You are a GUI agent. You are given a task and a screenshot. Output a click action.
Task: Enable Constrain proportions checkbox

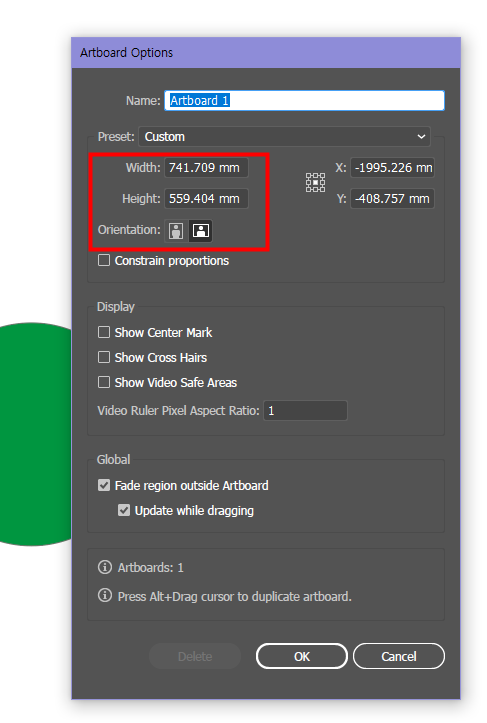pyautogui.click(x=104, y=260)
